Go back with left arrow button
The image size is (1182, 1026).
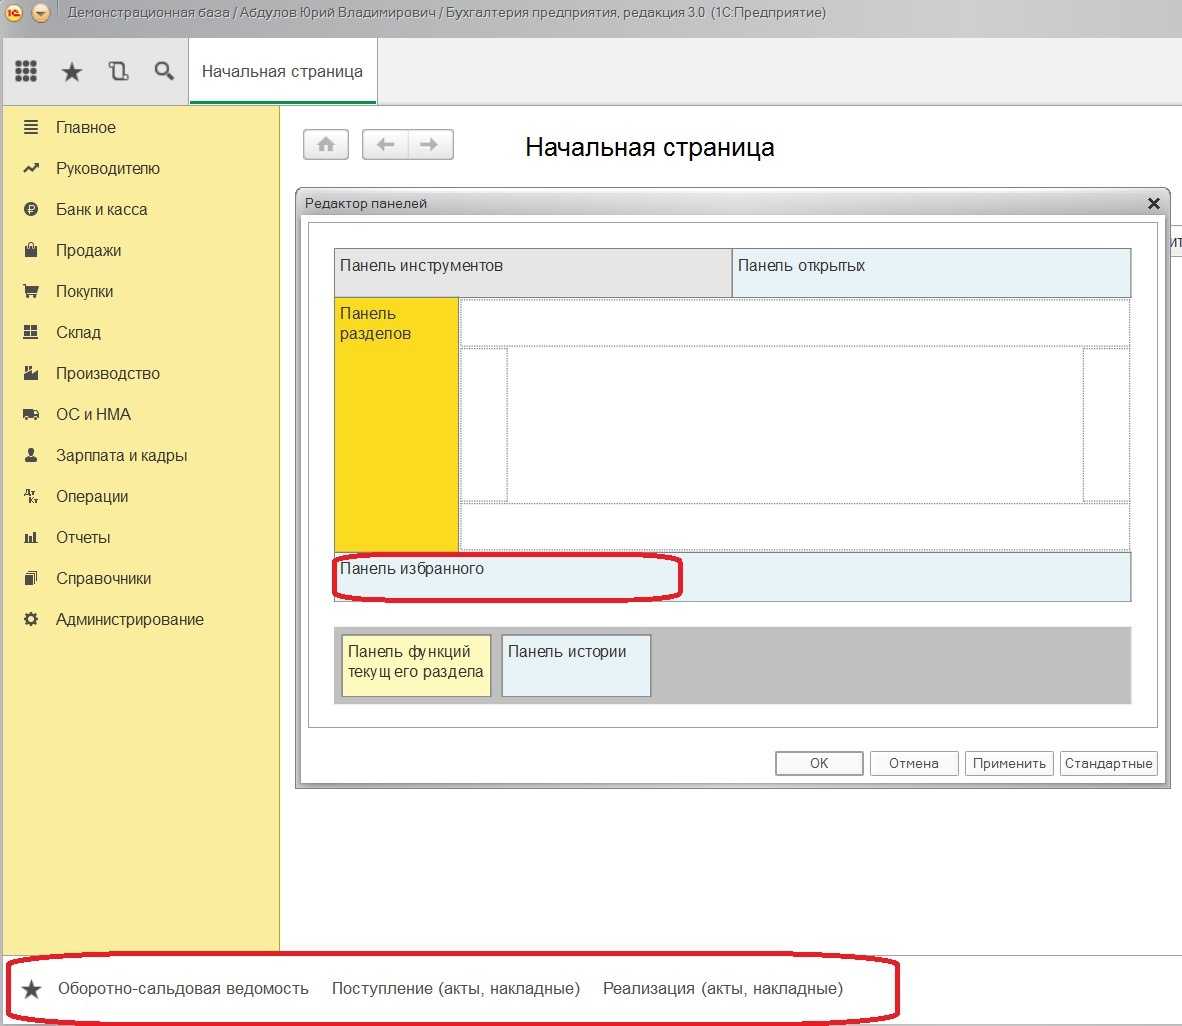coord(385,145)
